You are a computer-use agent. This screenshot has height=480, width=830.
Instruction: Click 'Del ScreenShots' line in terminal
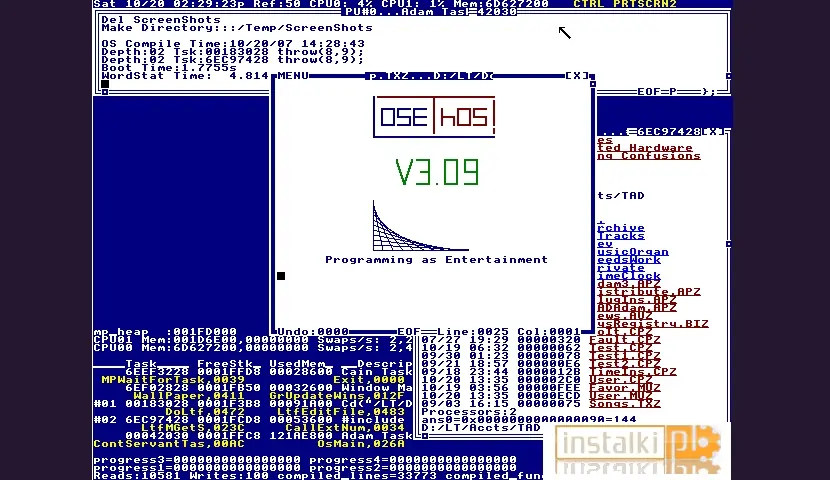point(161,20)
